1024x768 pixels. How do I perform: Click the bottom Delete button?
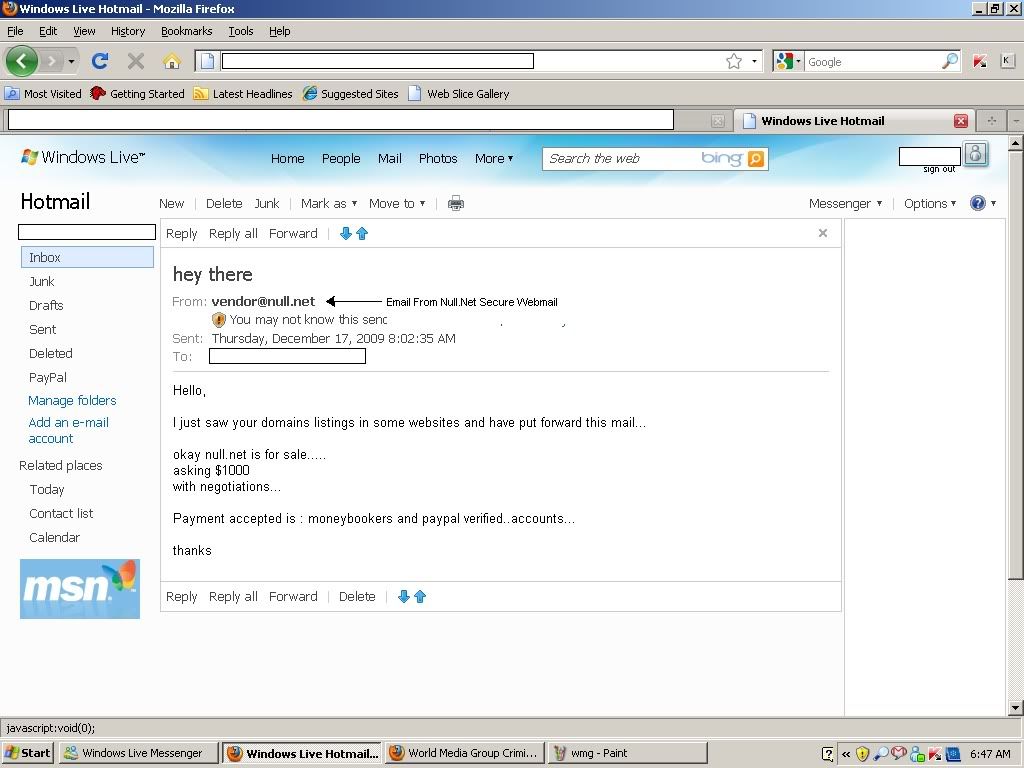coord(357,596)
